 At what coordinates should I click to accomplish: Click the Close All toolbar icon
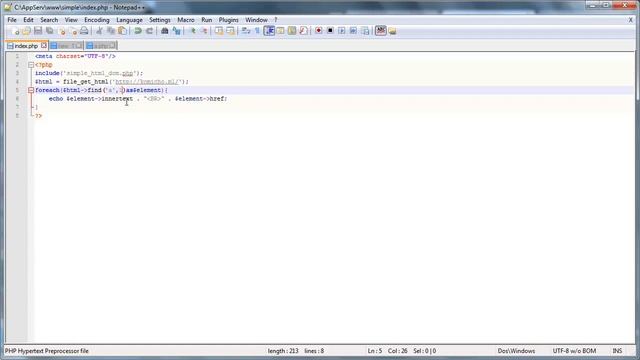tap(73, 31)
